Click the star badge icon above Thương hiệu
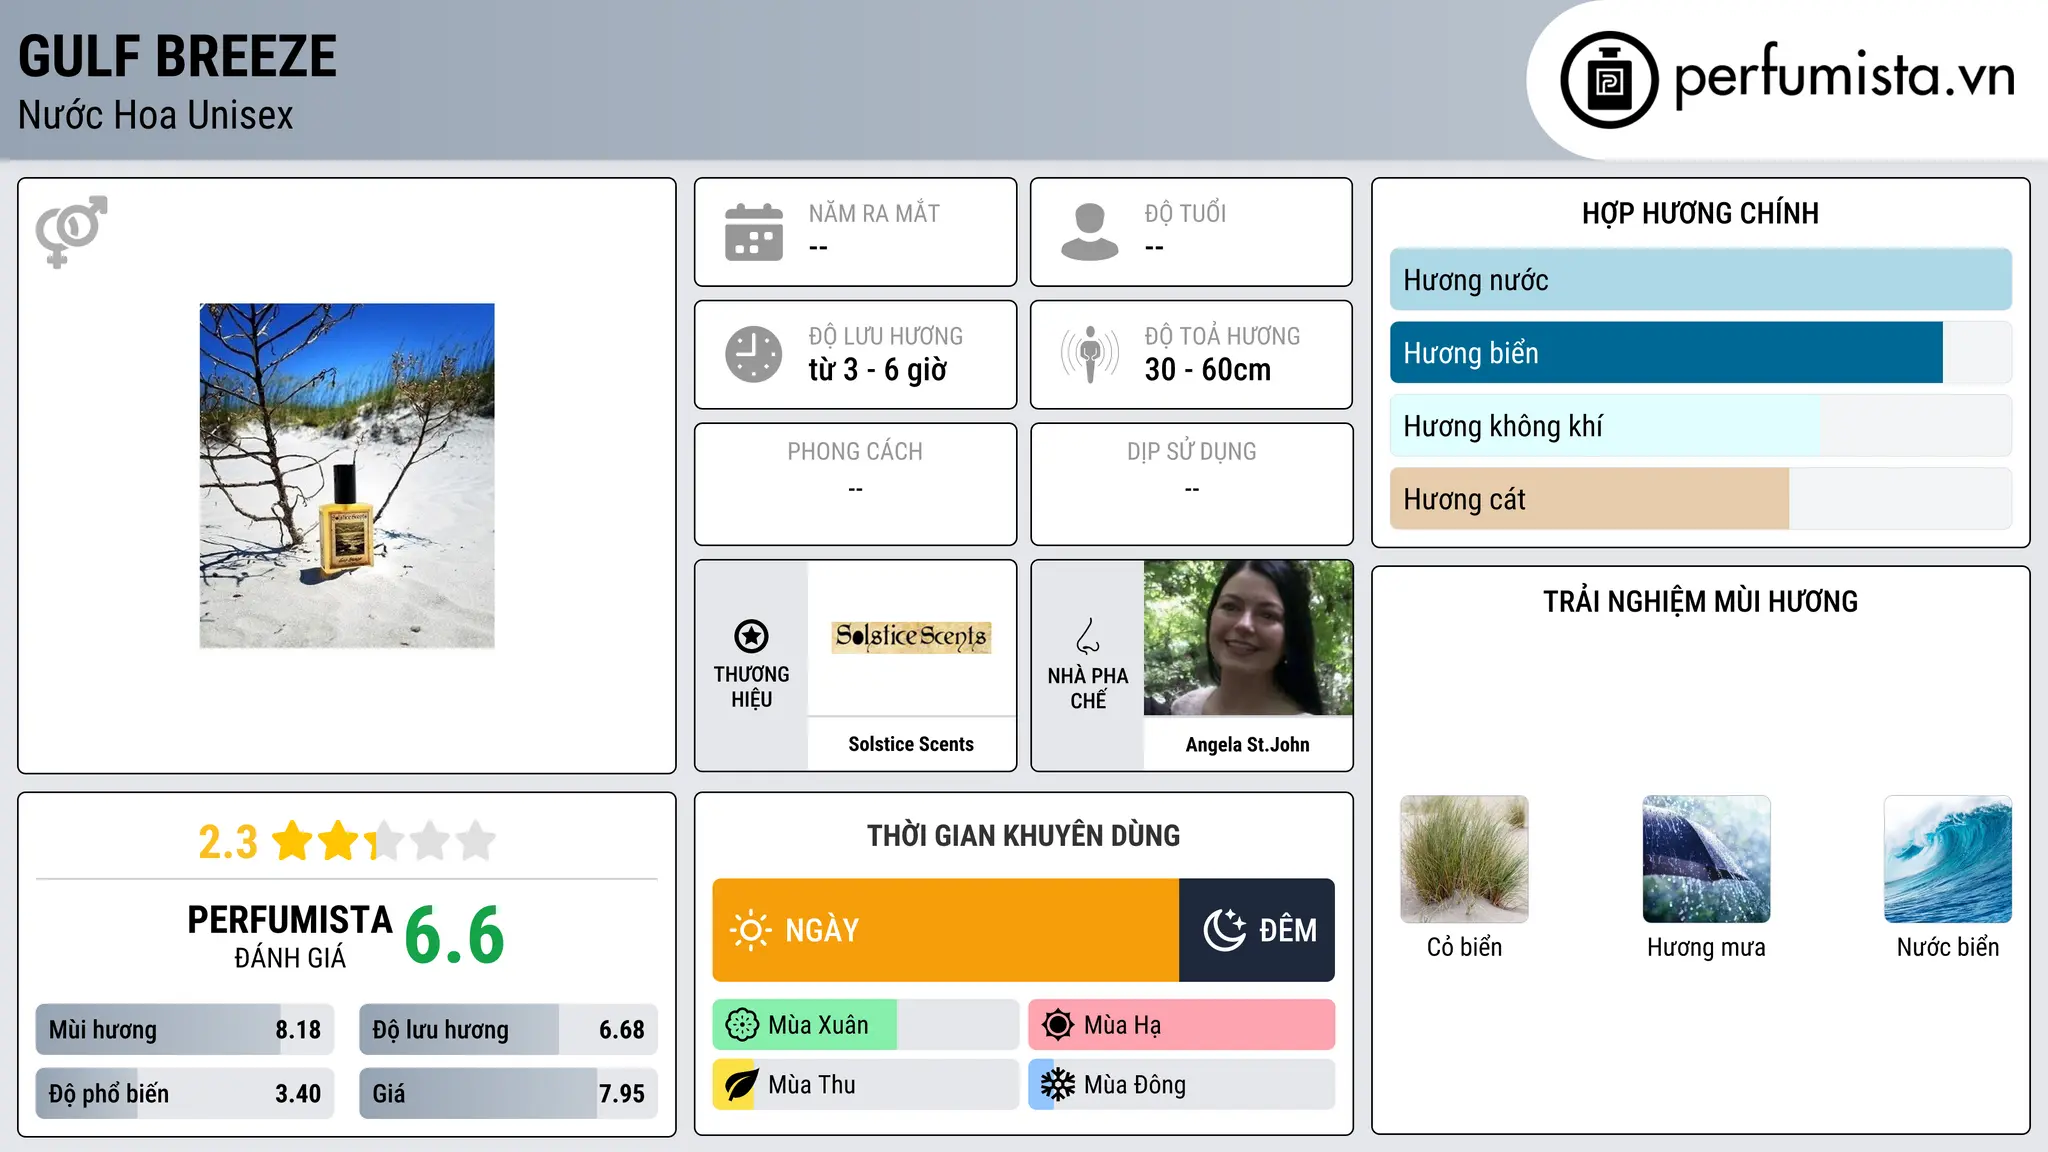2048x1152 pixels. pyautogui.click(x=751, y=636)
